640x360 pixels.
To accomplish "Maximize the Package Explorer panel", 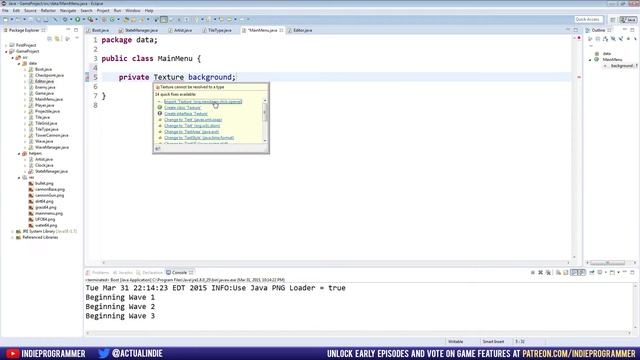I will pos(76,30).
